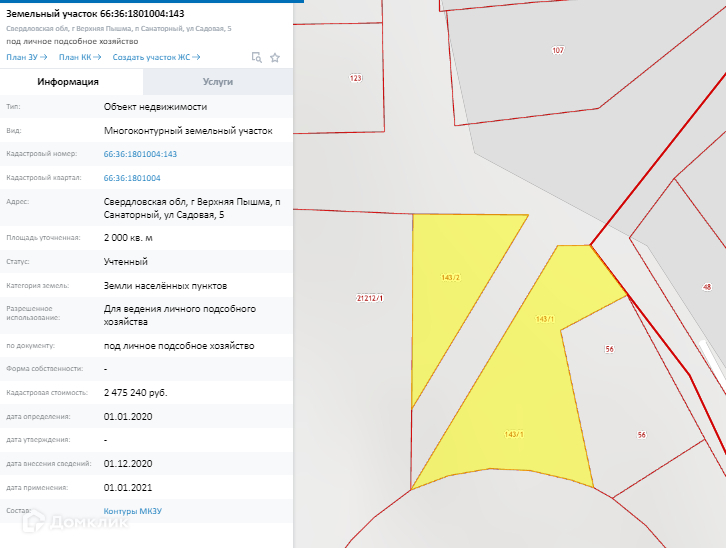Switch to the Услуги tab
The height and width of the screenshot is (548, 726).
(x=218, y=82)
